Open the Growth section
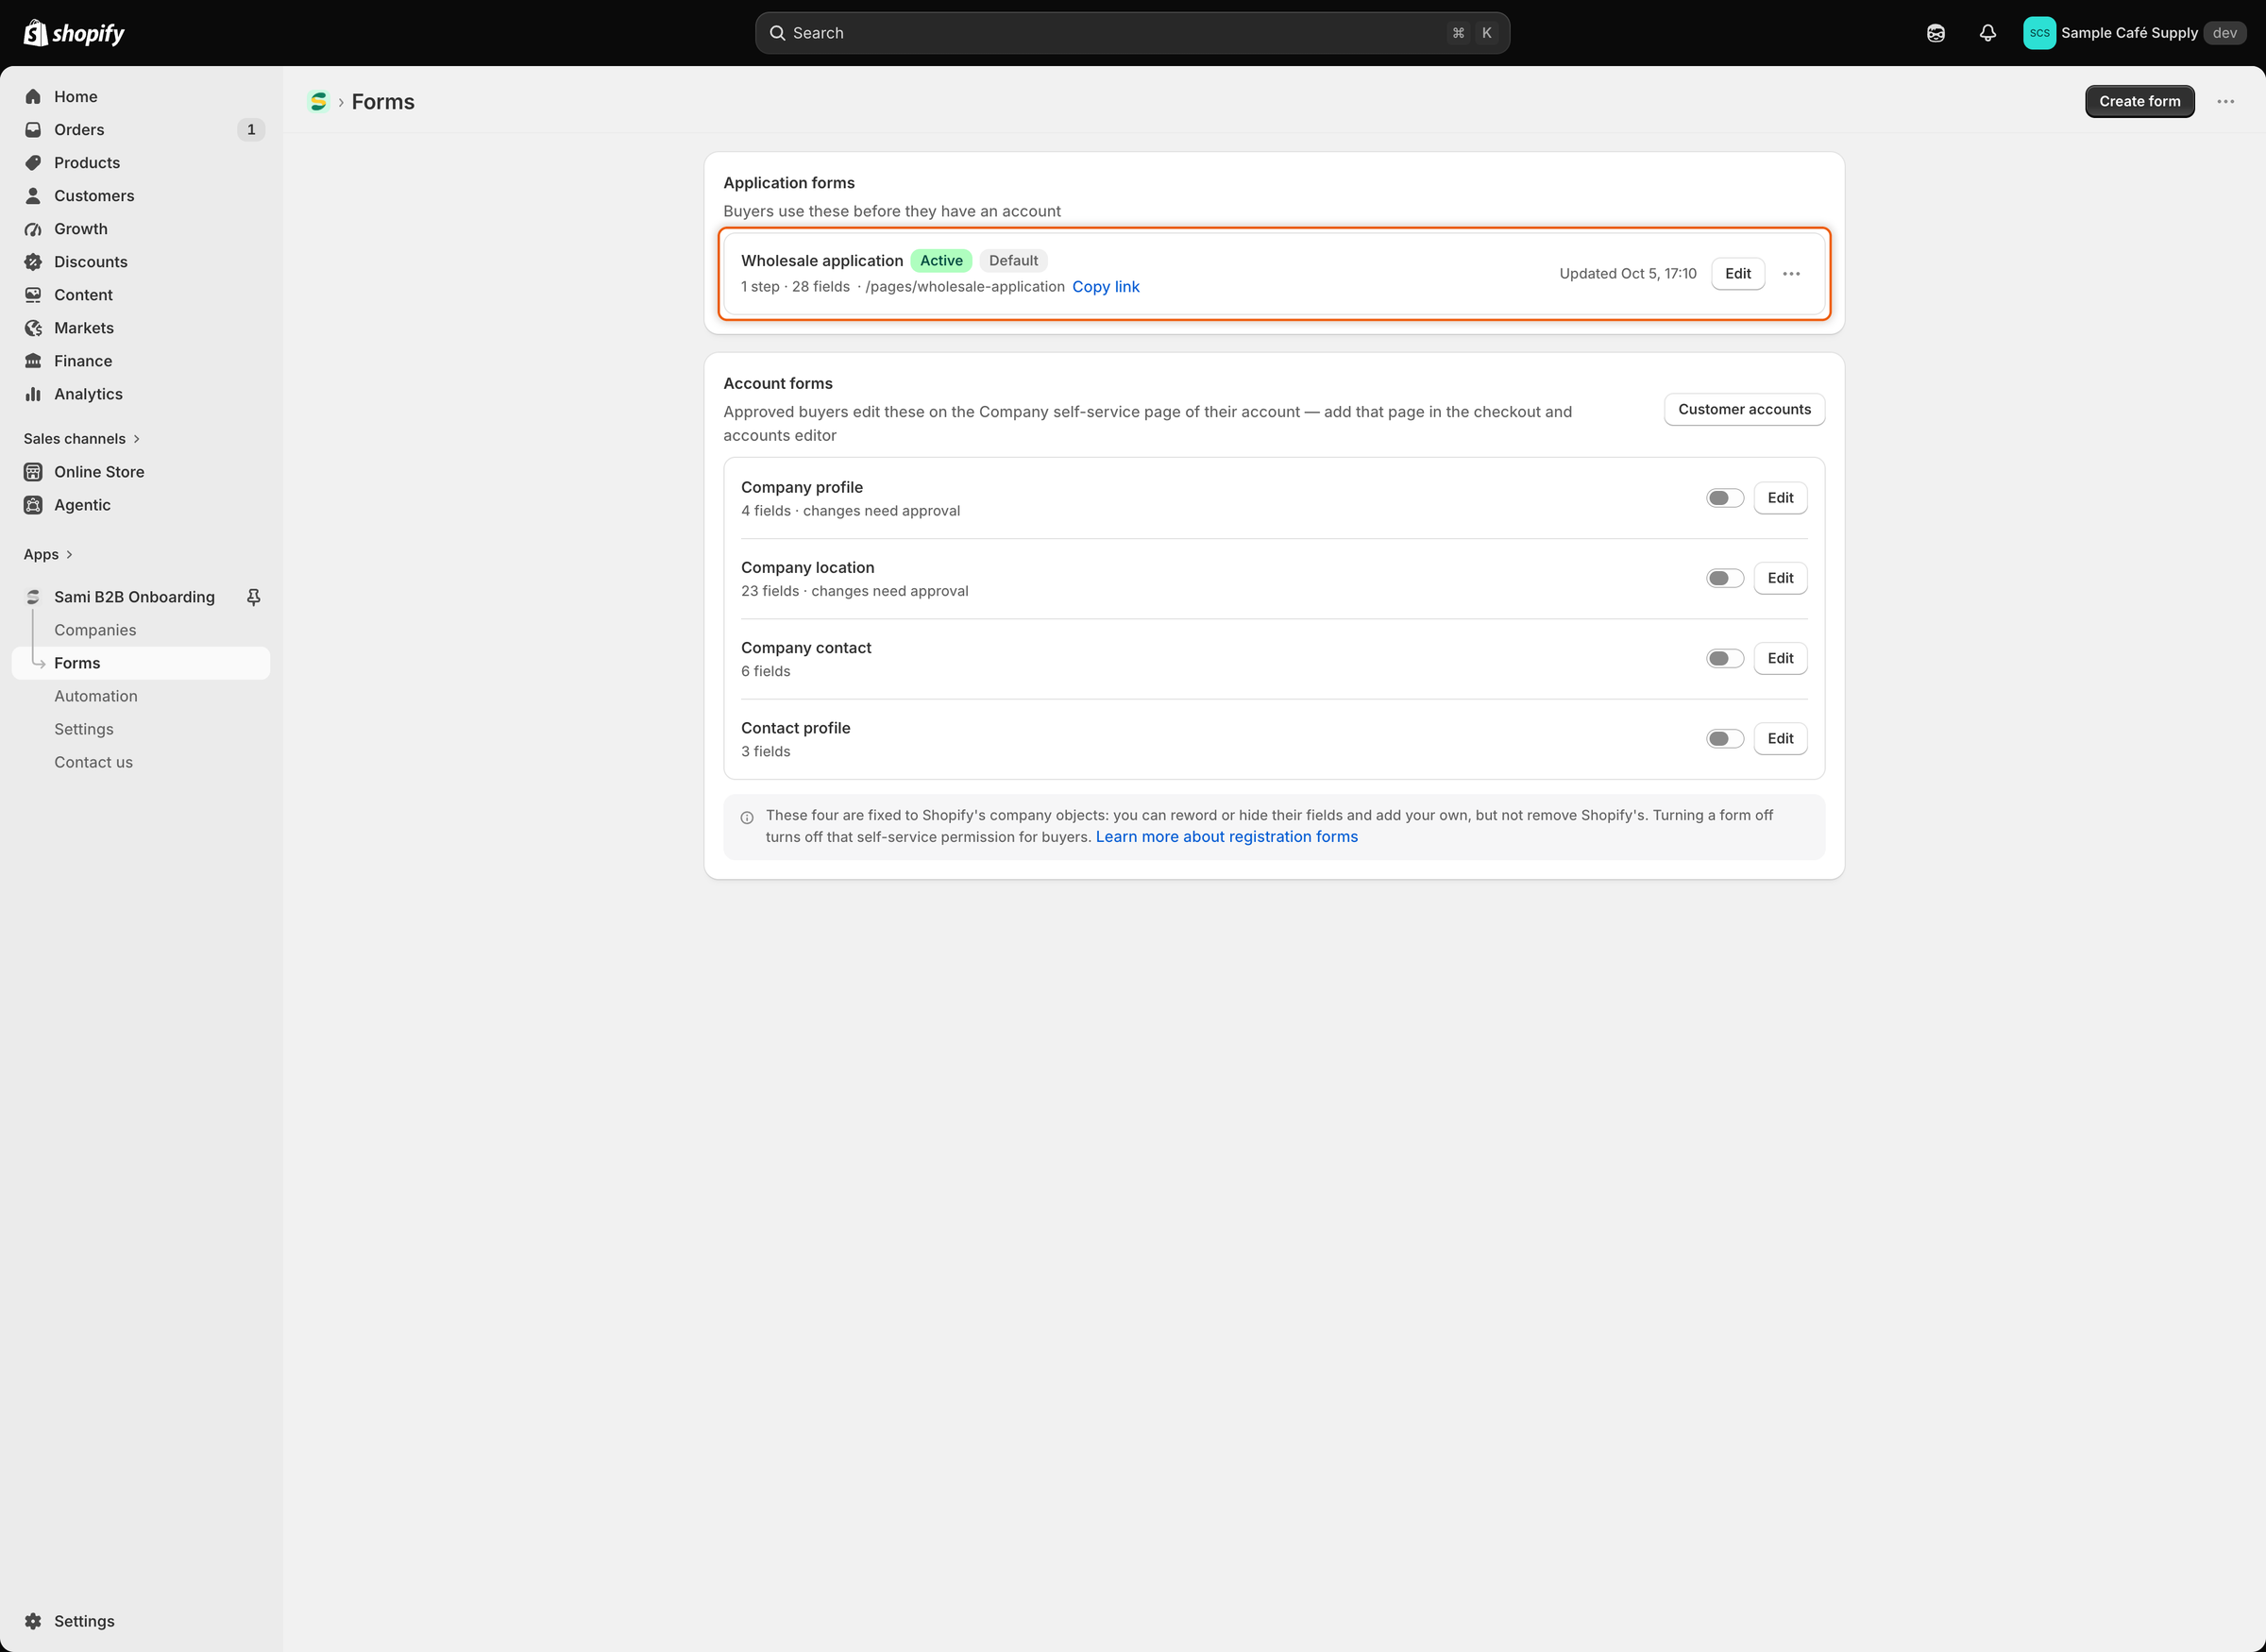The height and width of the screenshot is (1652, 2266). (x=141, y=228)
